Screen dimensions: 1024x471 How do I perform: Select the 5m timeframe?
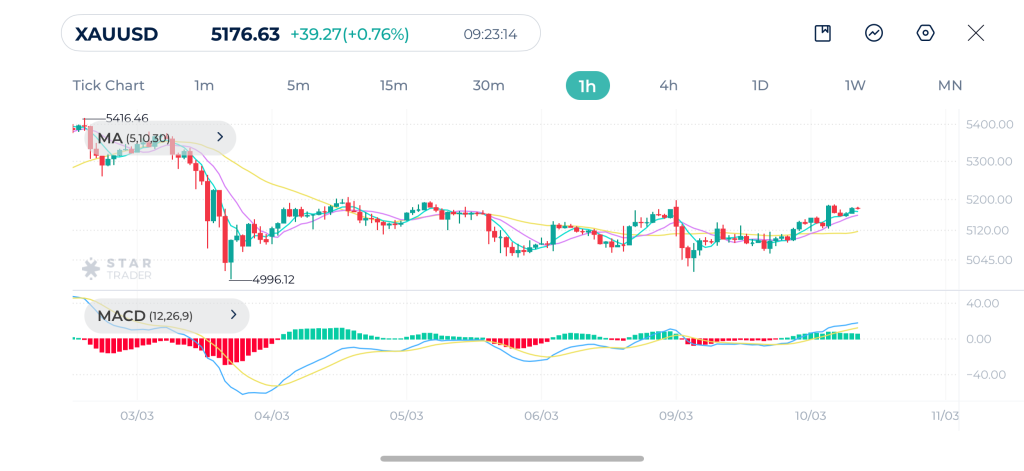pyautogui.click(x=298, y=85)
